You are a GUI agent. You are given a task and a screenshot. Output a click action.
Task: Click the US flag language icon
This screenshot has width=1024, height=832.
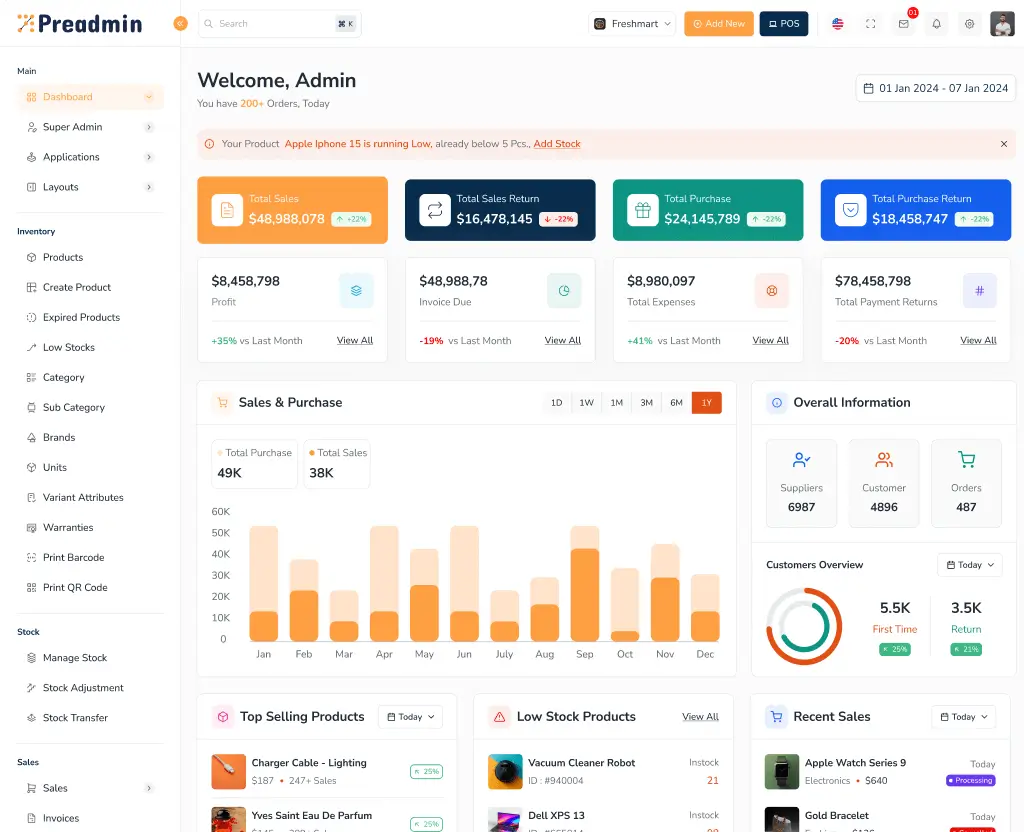tap(837, 23)
